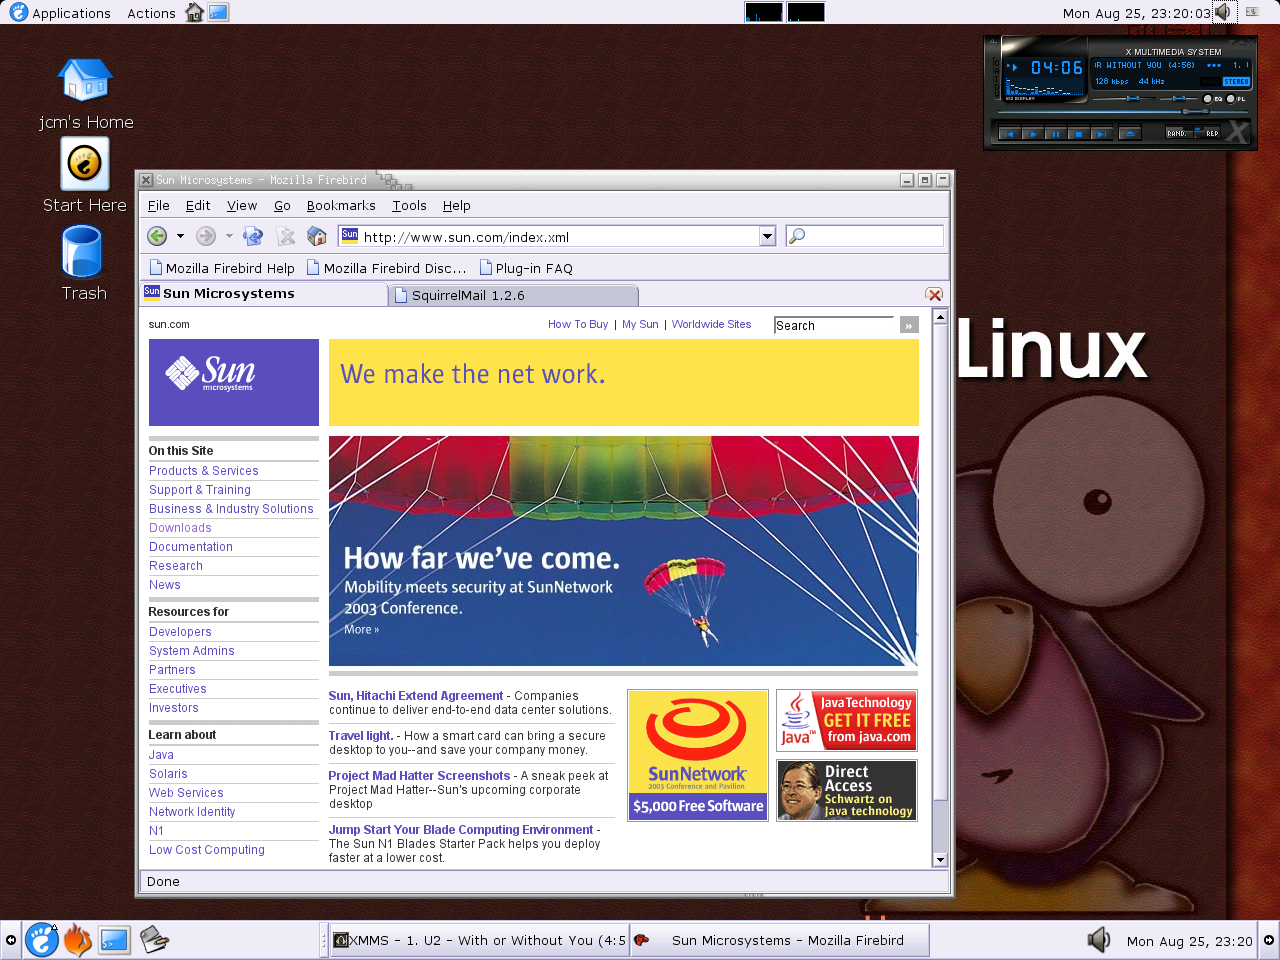The image size is (1280, 960).
Task: Expand the Forward button history dropdown arrow
Action: [x=229, y=236]
